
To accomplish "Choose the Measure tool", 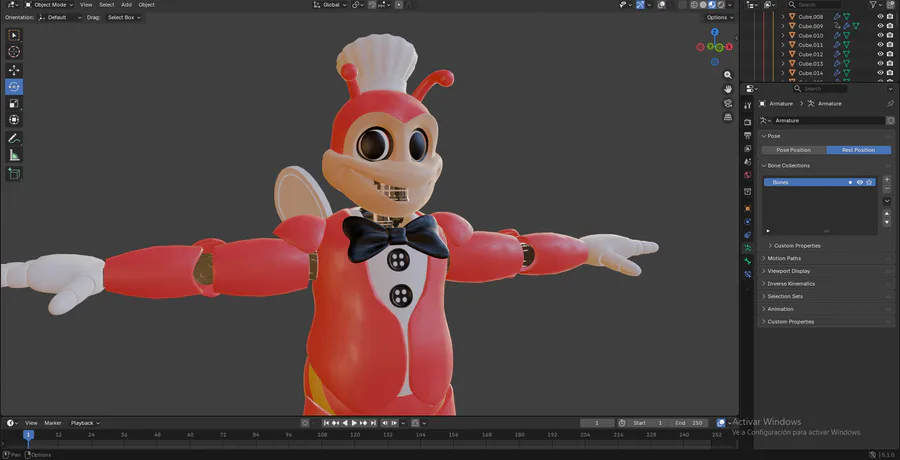I will [x=14, y=155].
